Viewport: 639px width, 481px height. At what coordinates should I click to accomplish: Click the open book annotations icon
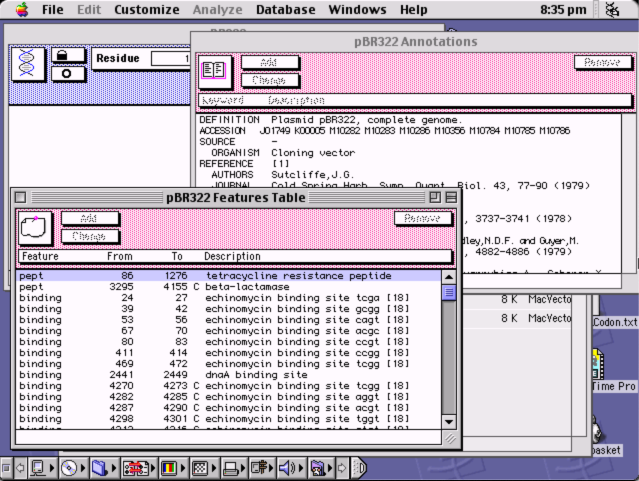pyautogui.click(x=216, y=71)
